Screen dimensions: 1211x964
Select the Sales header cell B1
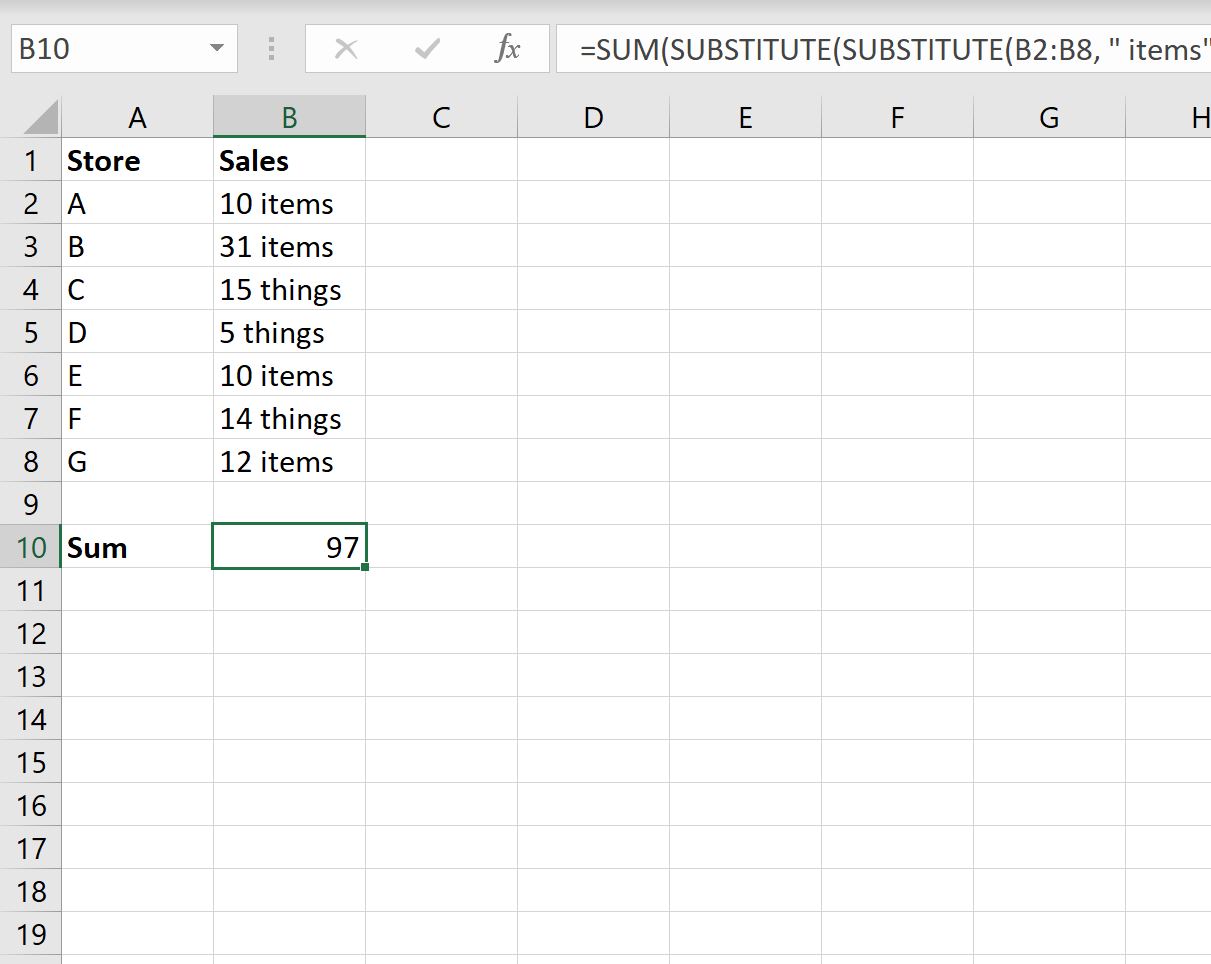(x=289, y=160)
